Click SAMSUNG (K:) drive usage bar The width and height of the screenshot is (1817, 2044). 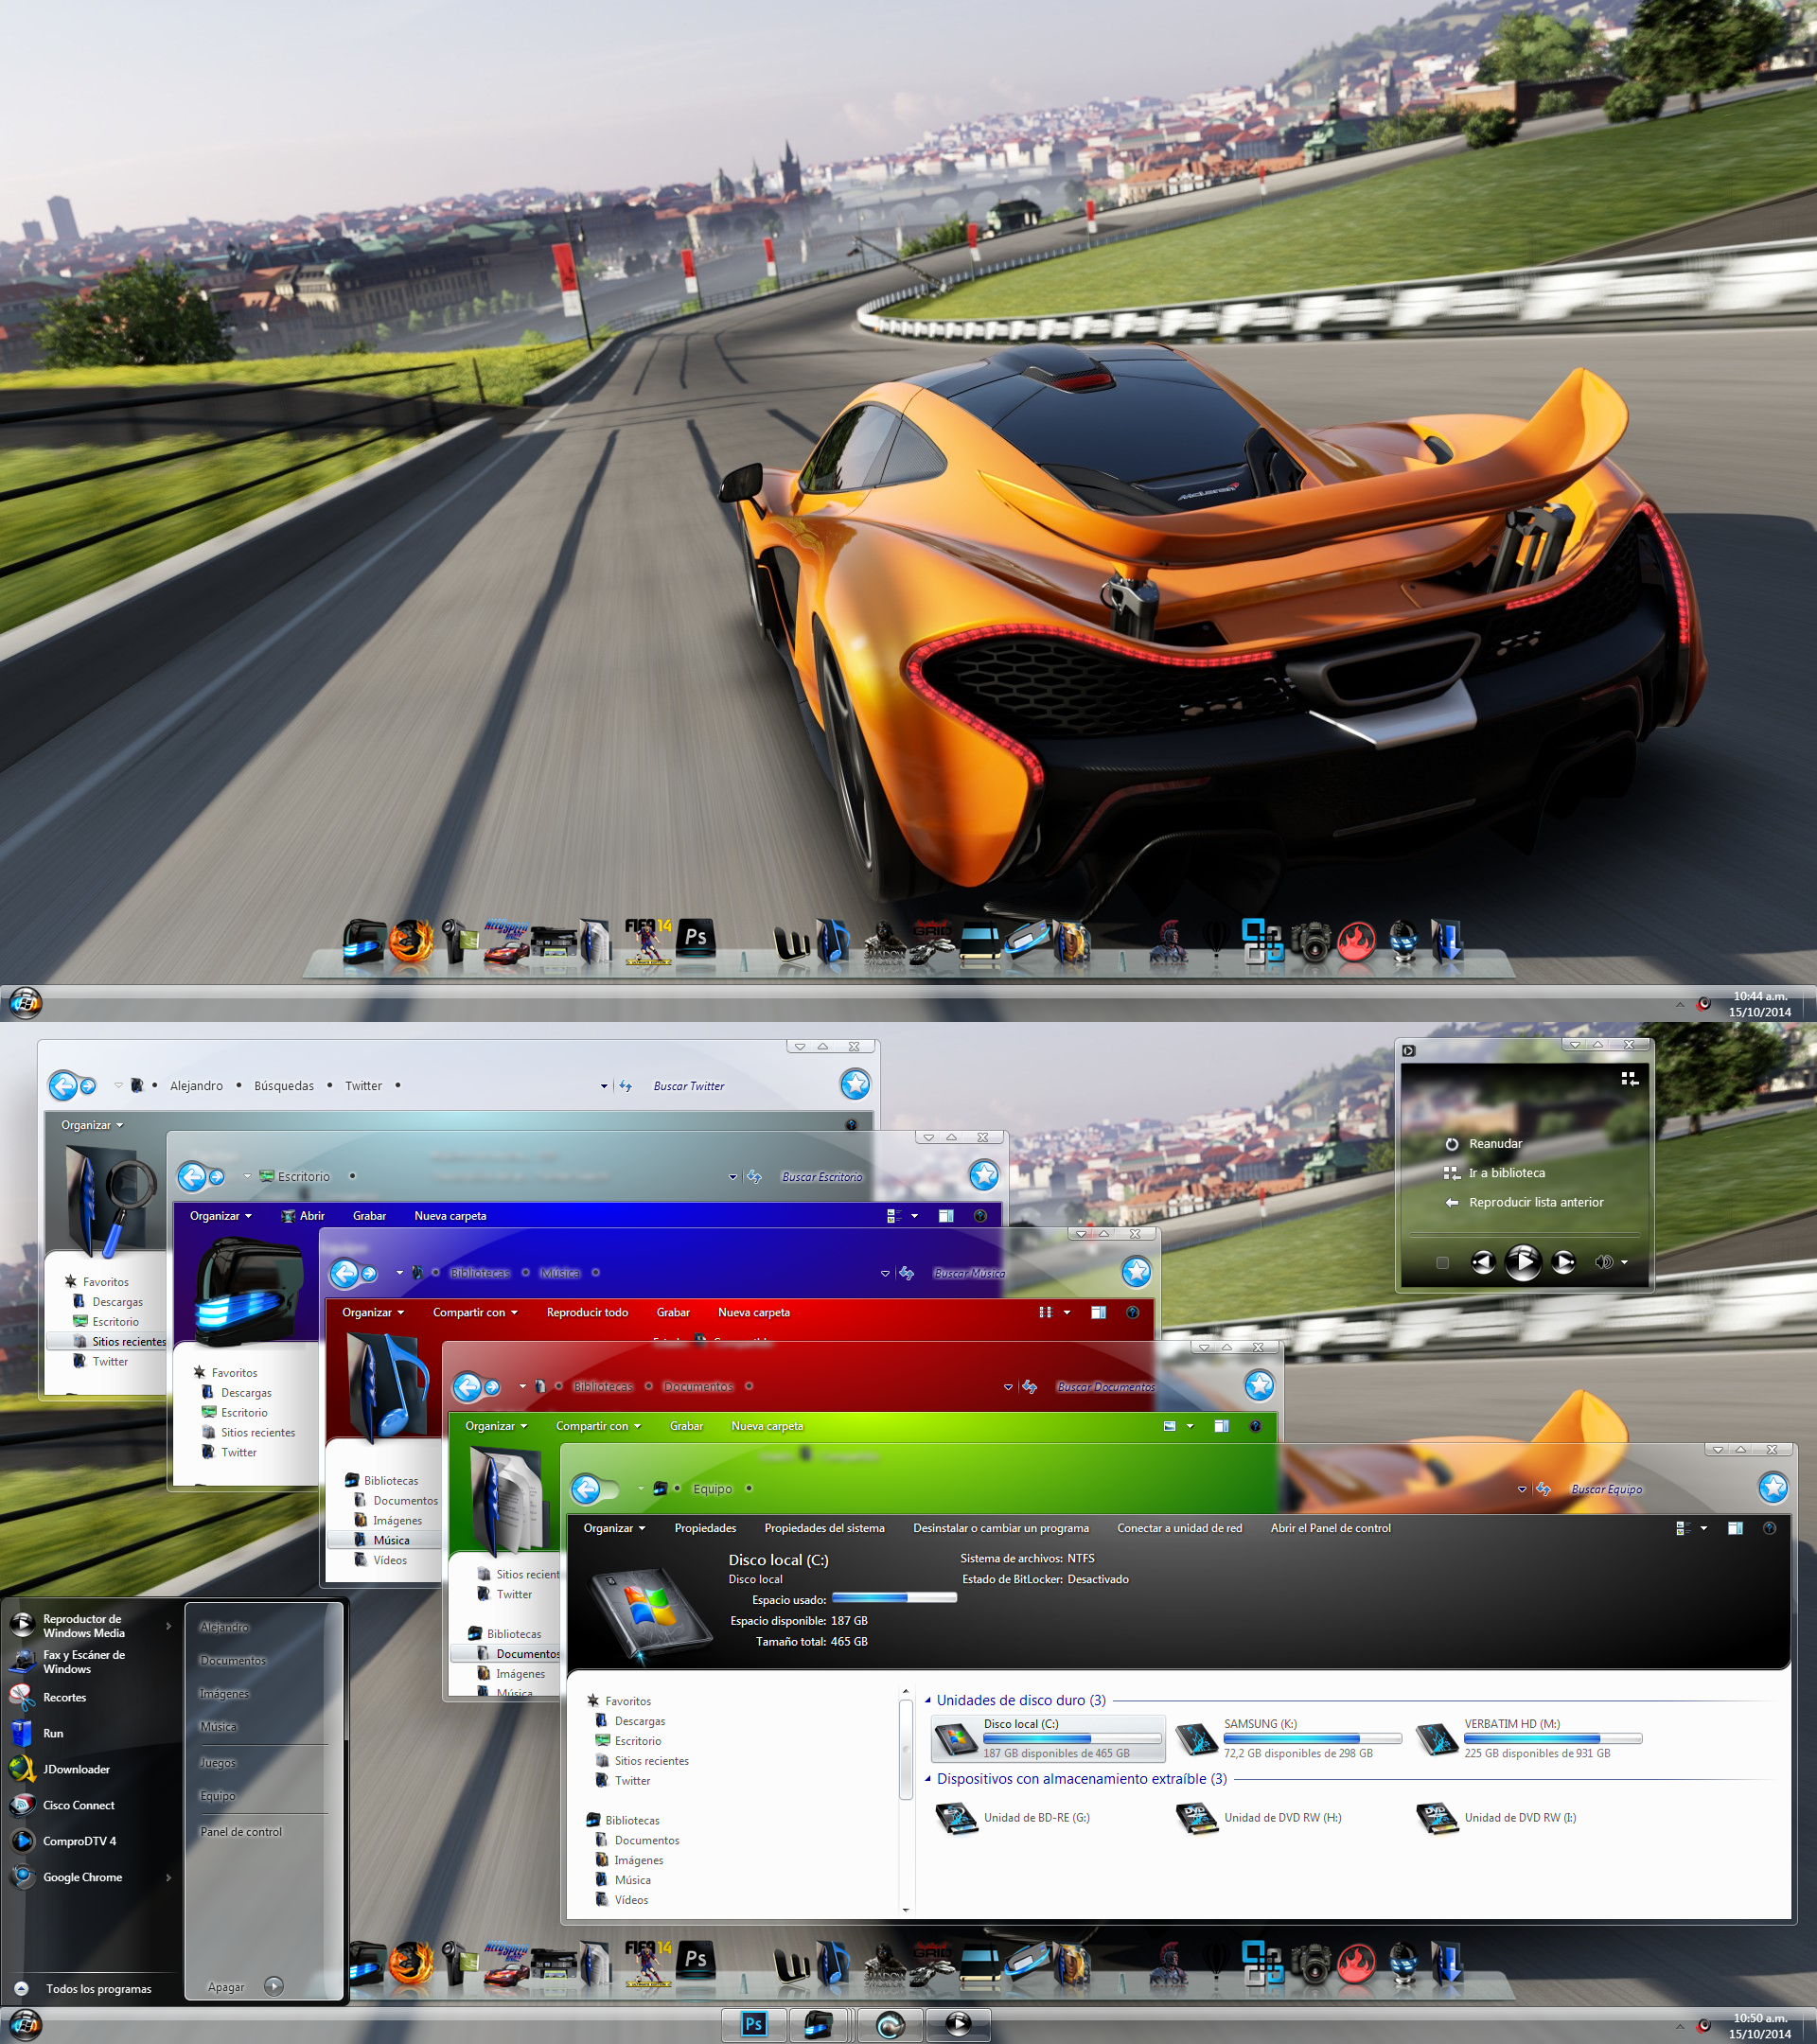click(1312, 1739)
